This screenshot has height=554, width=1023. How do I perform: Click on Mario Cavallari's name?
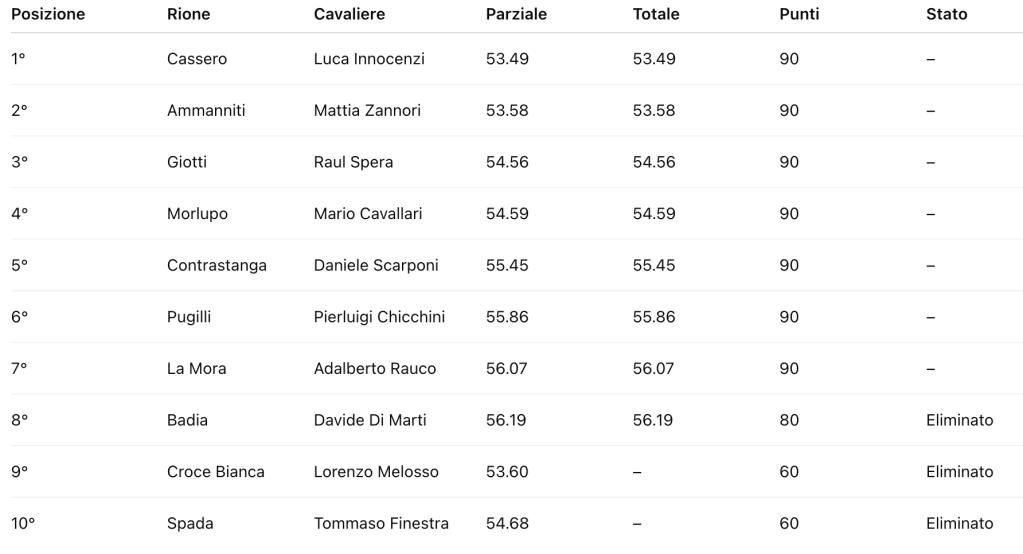coord(368,214)
